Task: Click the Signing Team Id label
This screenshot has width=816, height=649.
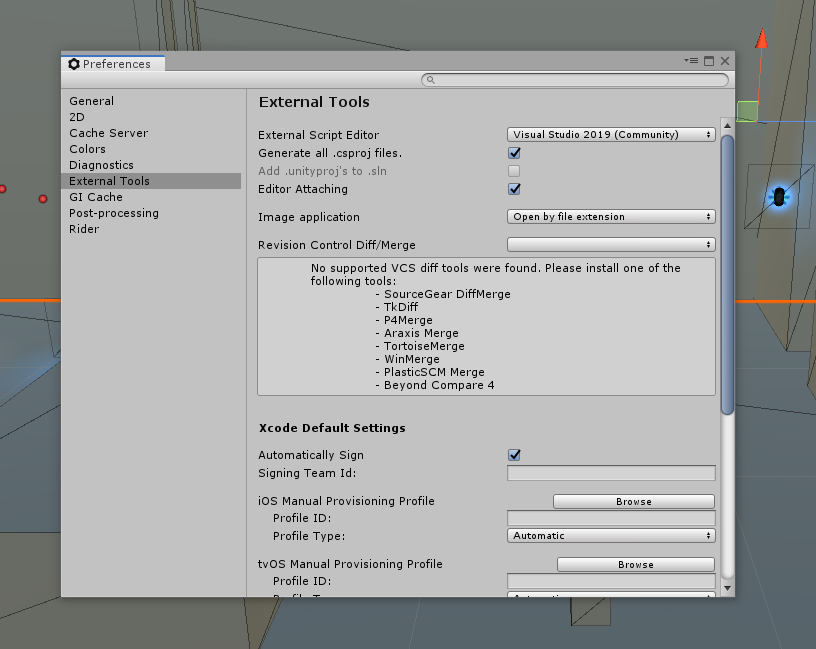Action: (x=307, y=473)
